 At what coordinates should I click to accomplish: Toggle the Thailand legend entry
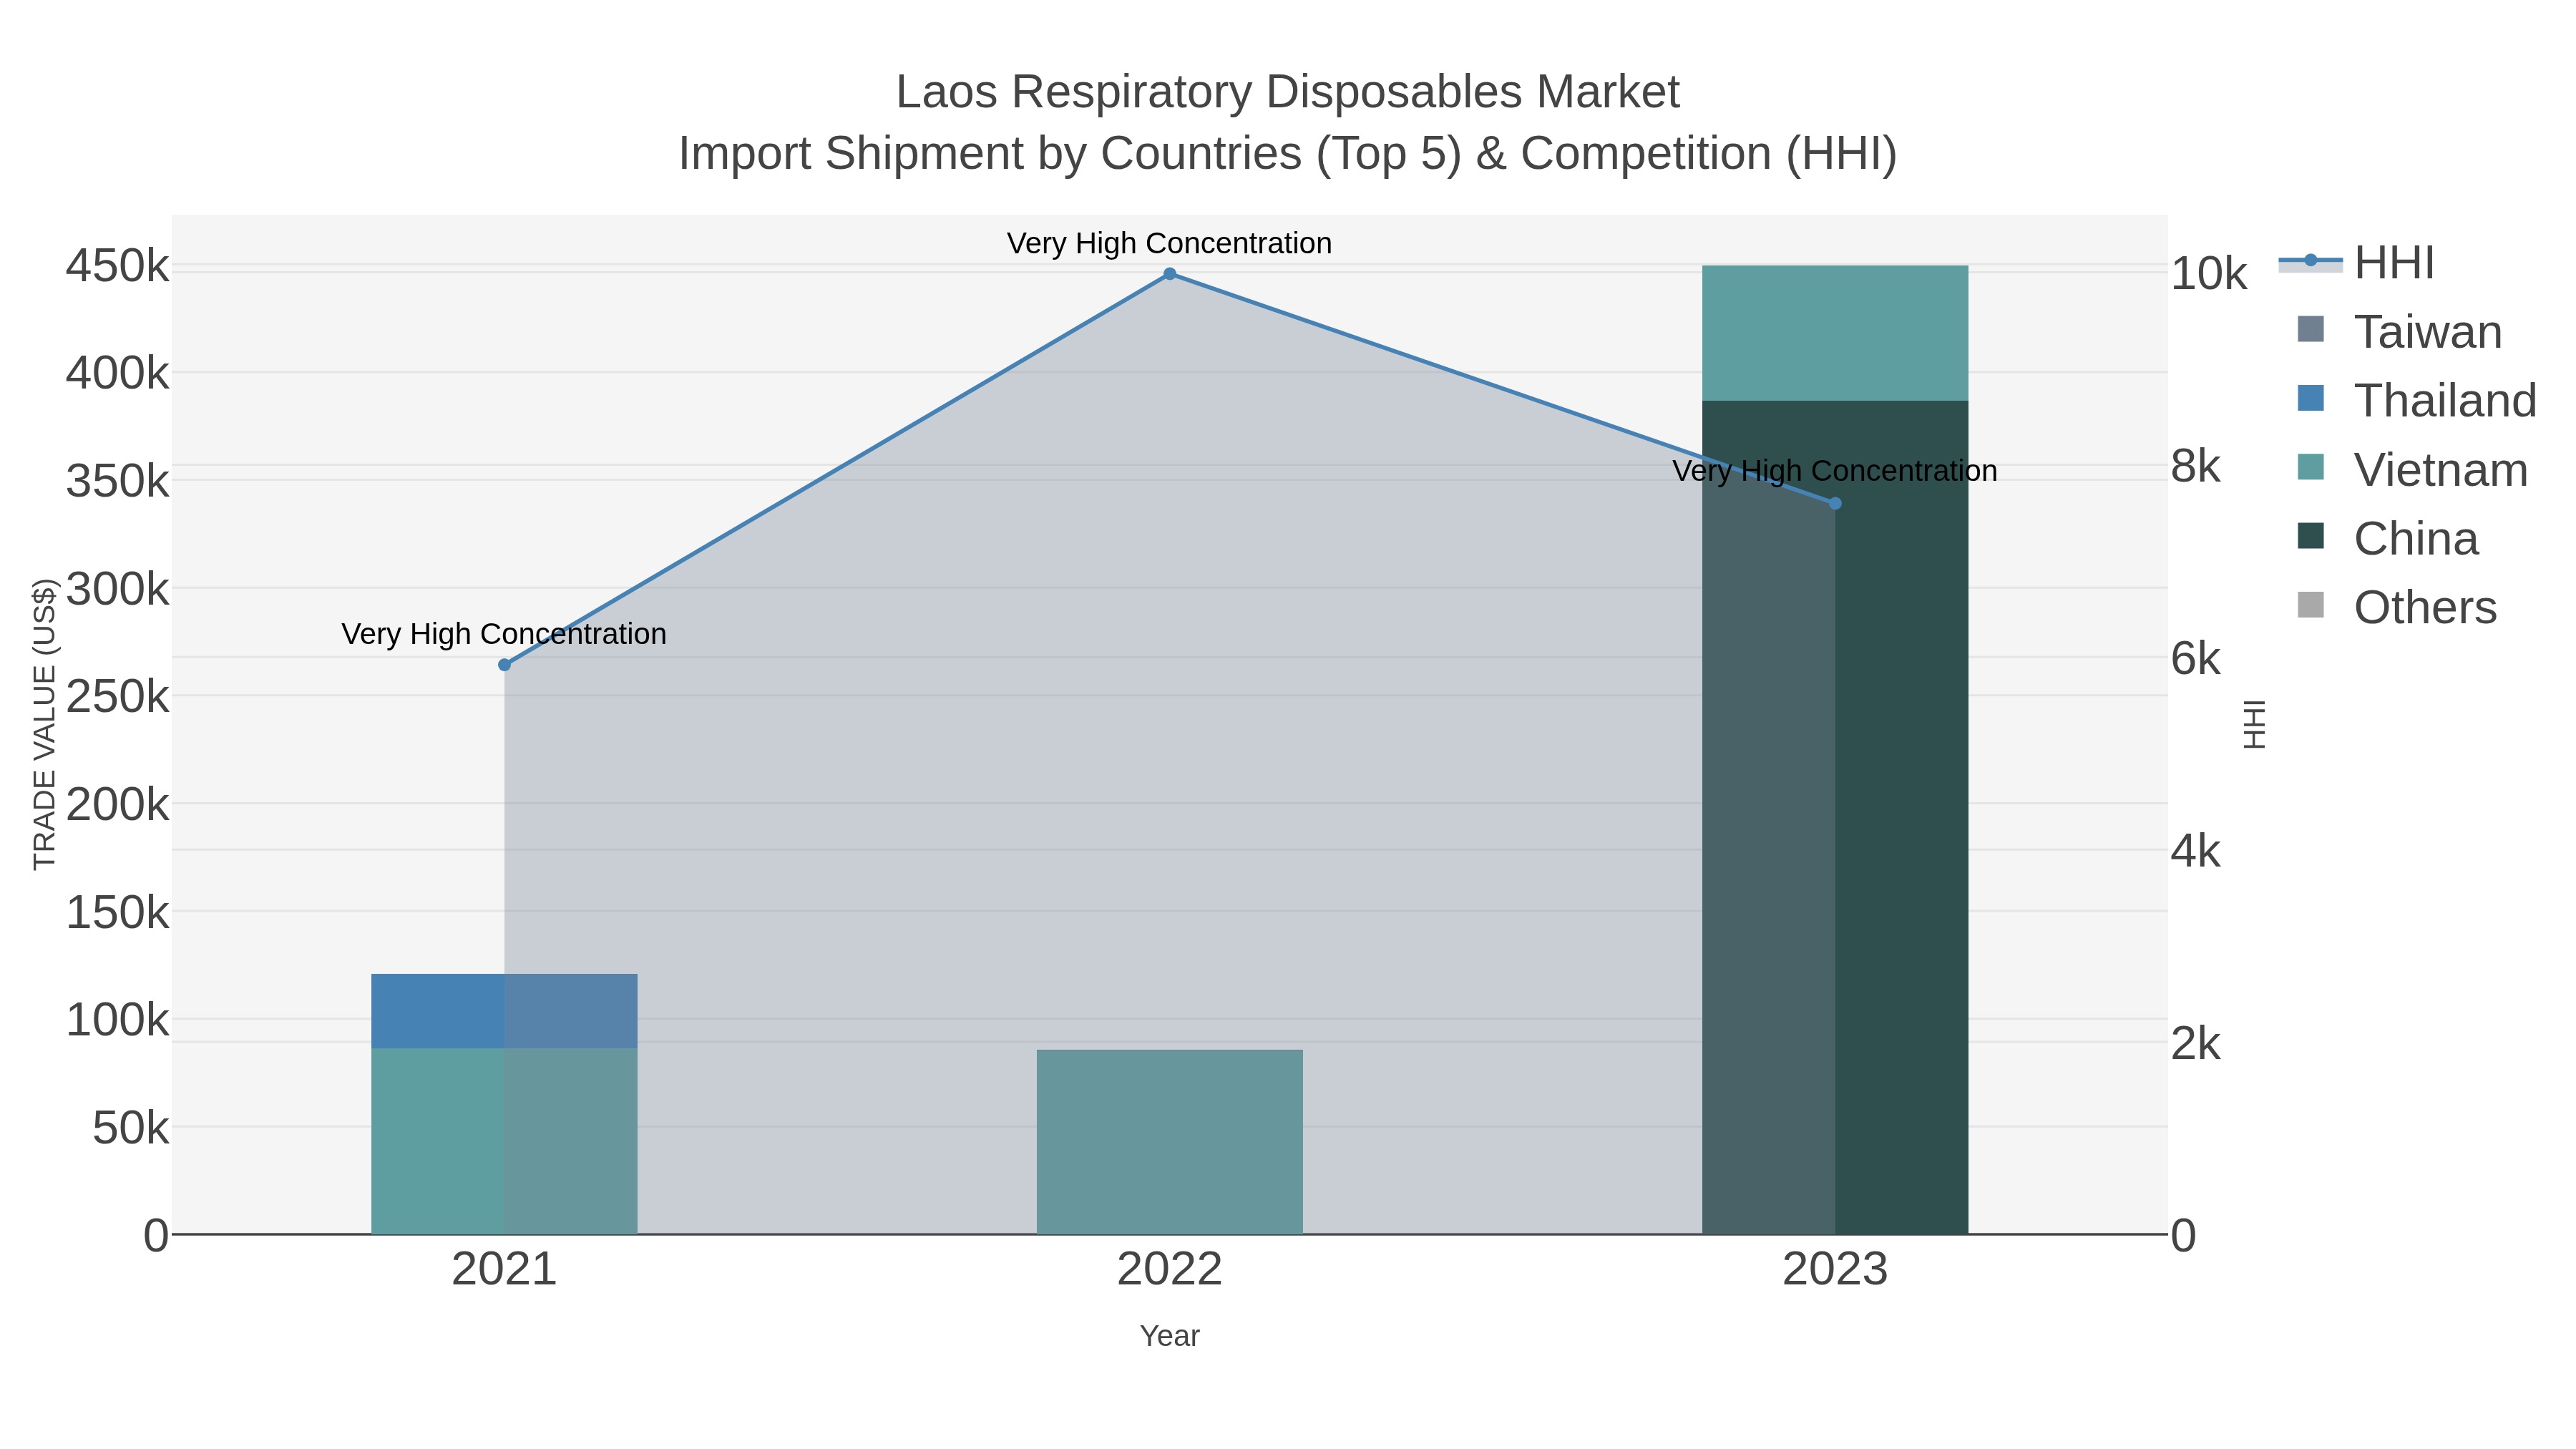tap(2417, 400)
